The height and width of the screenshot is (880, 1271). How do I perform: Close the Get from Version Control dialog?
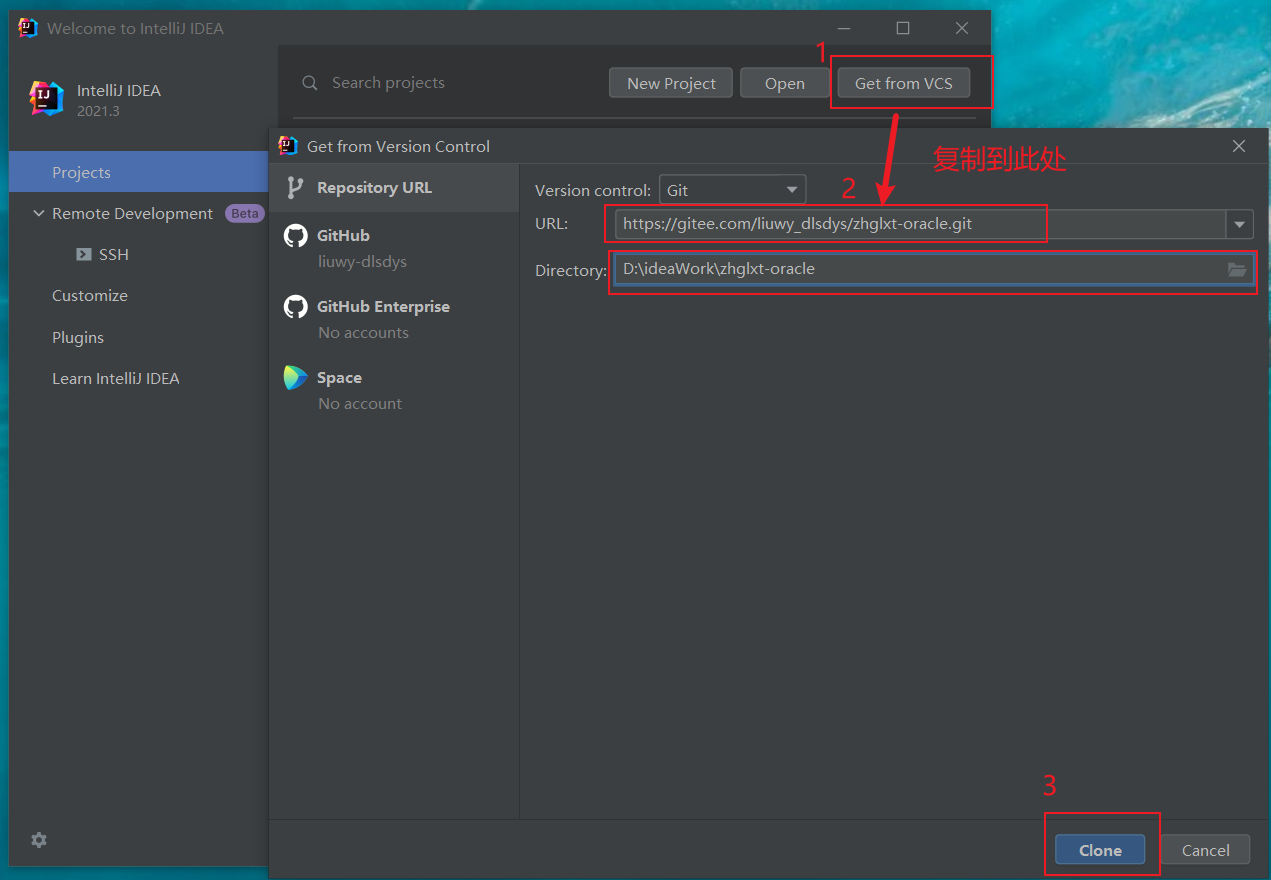click(x=1239, y=146)
